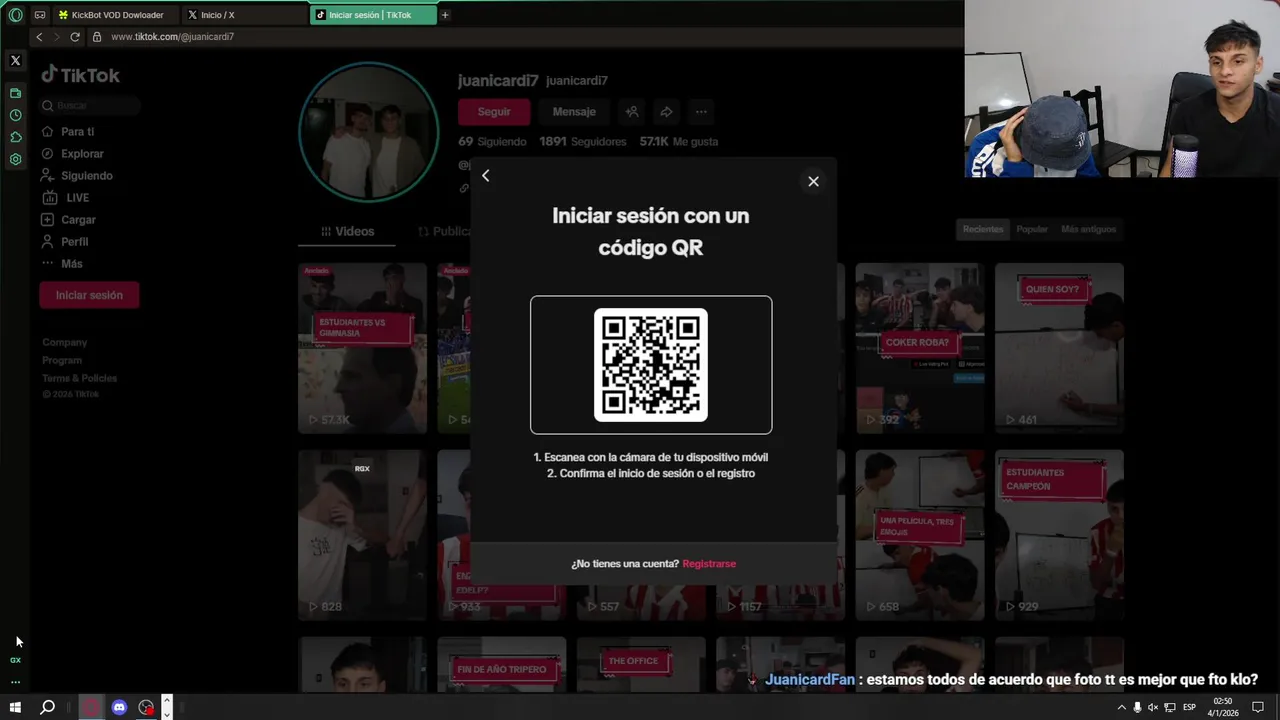The image size is (1280, 720).
Task: Open the wallet icon in Opera sidebar
Action: click(15, 93)
